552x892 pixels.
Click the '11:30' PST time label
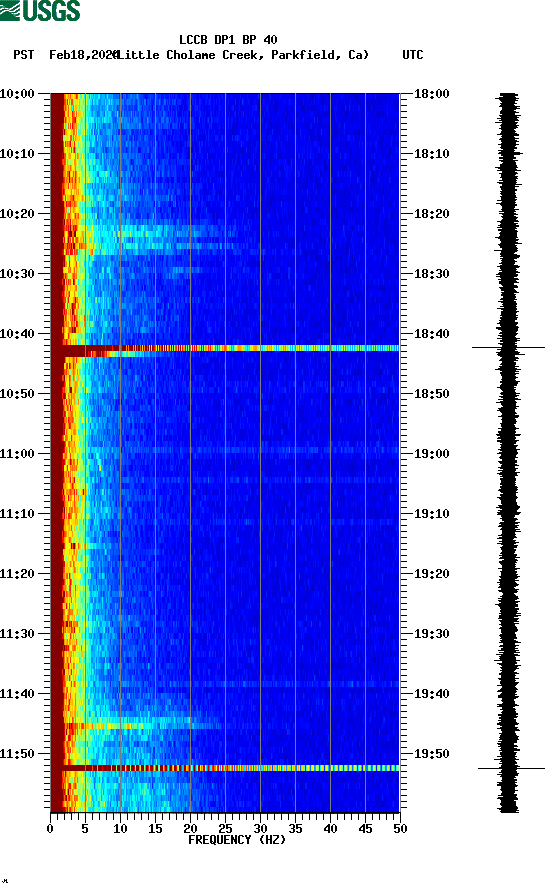tap(17, 634)
